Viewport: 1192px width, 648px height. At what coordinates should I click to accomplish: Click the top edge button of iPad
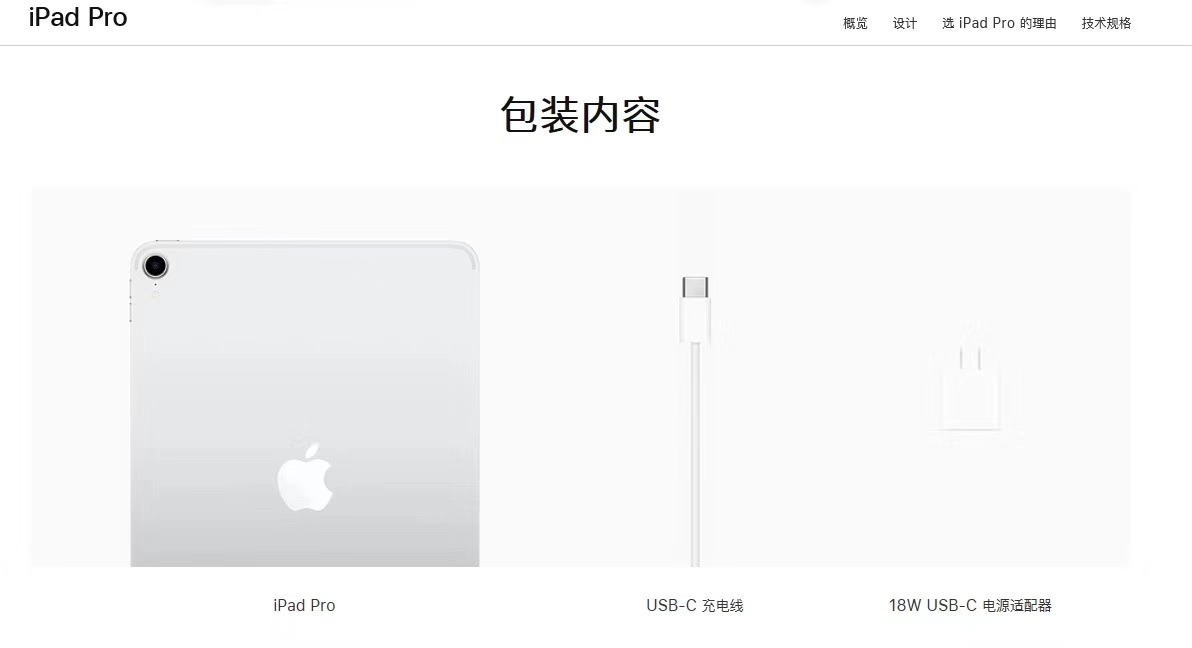pos(167,241)
